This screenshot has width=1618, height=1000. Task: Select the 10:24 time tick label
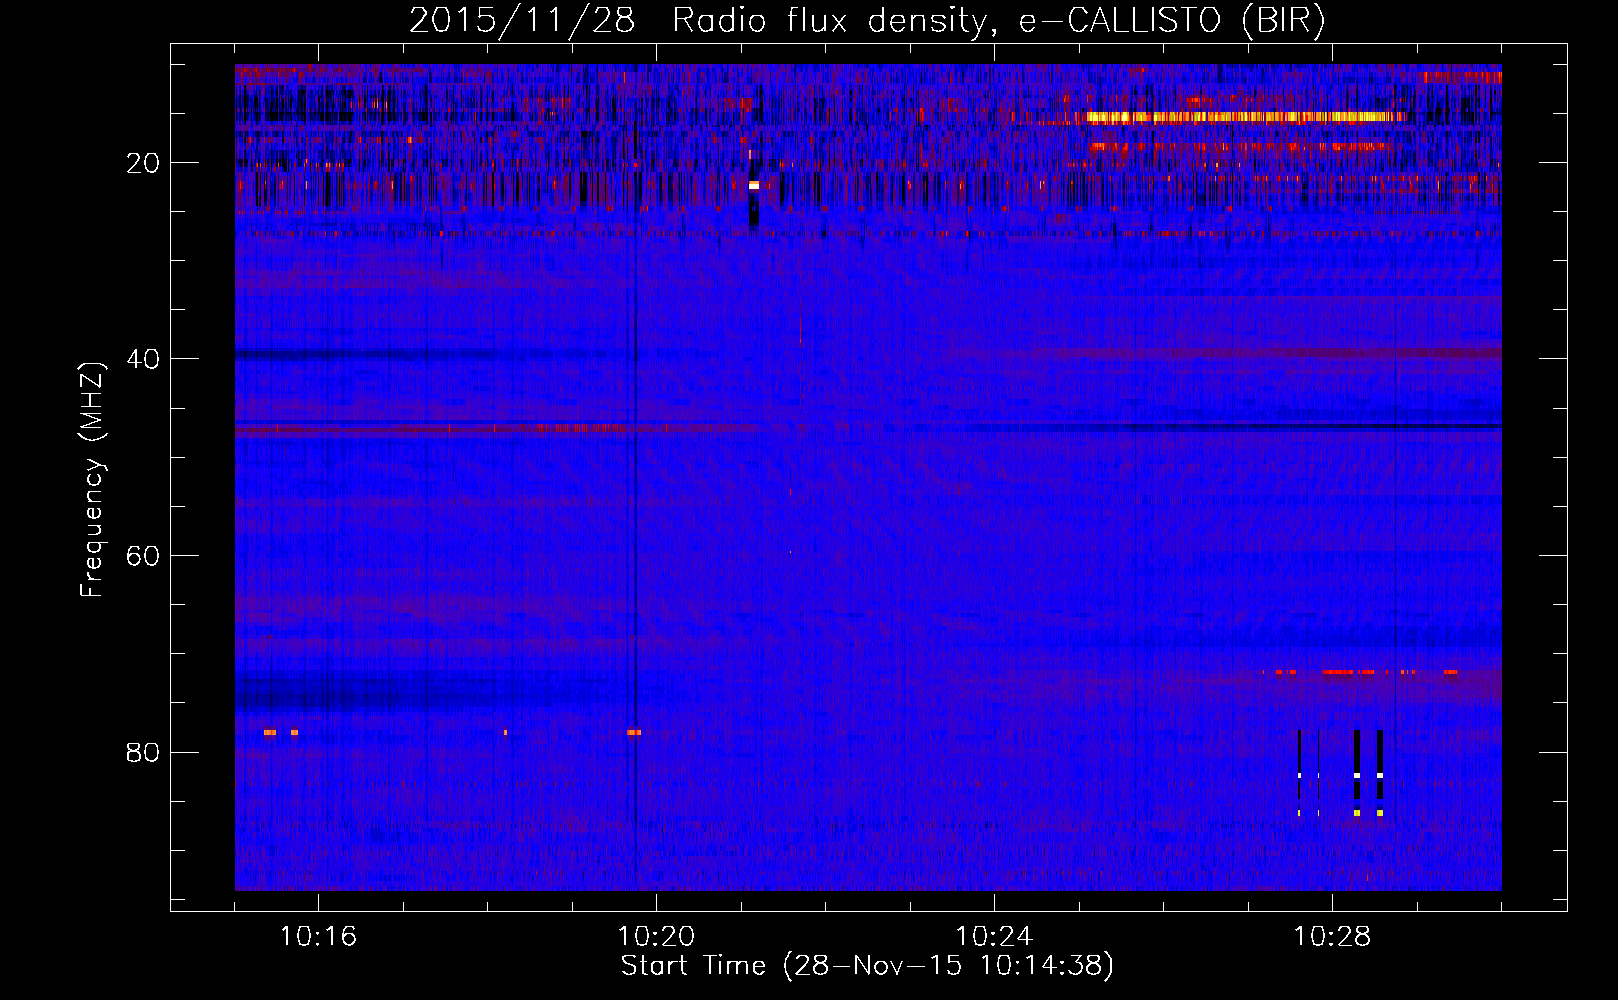994,937
